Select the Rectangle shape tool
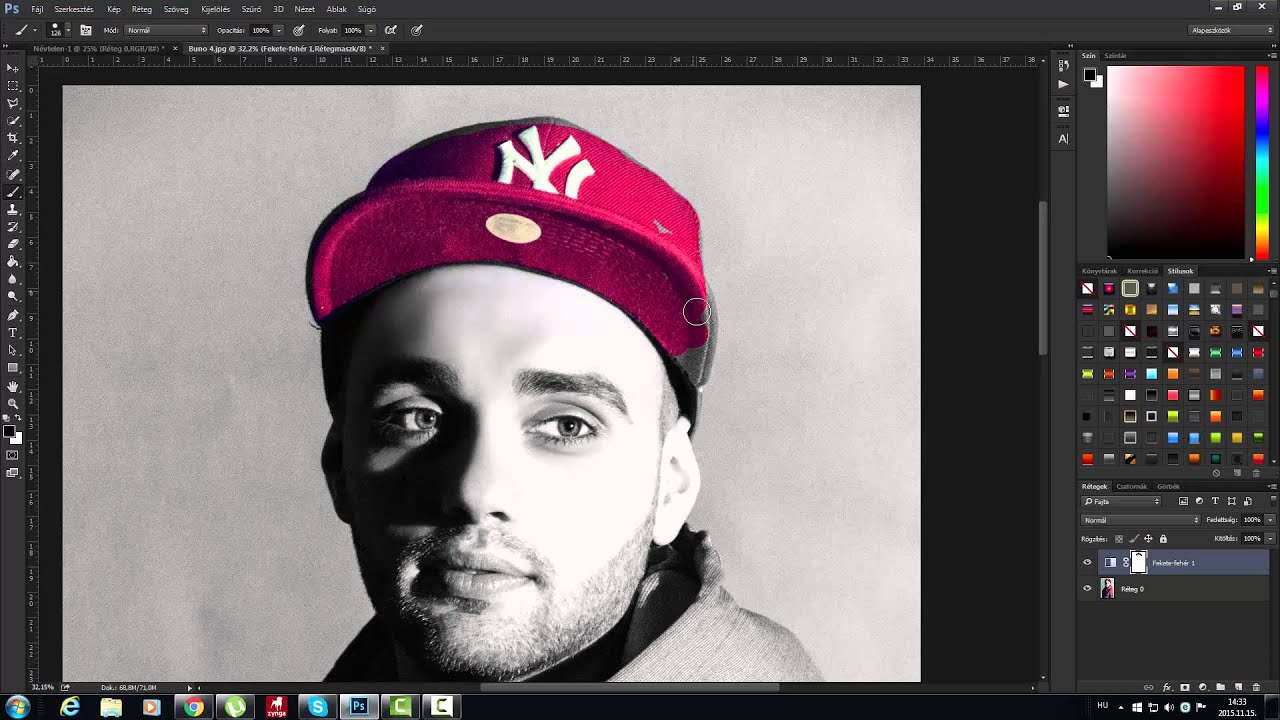The width and height of the screenshot is (1280, 720). click(13, 368)
